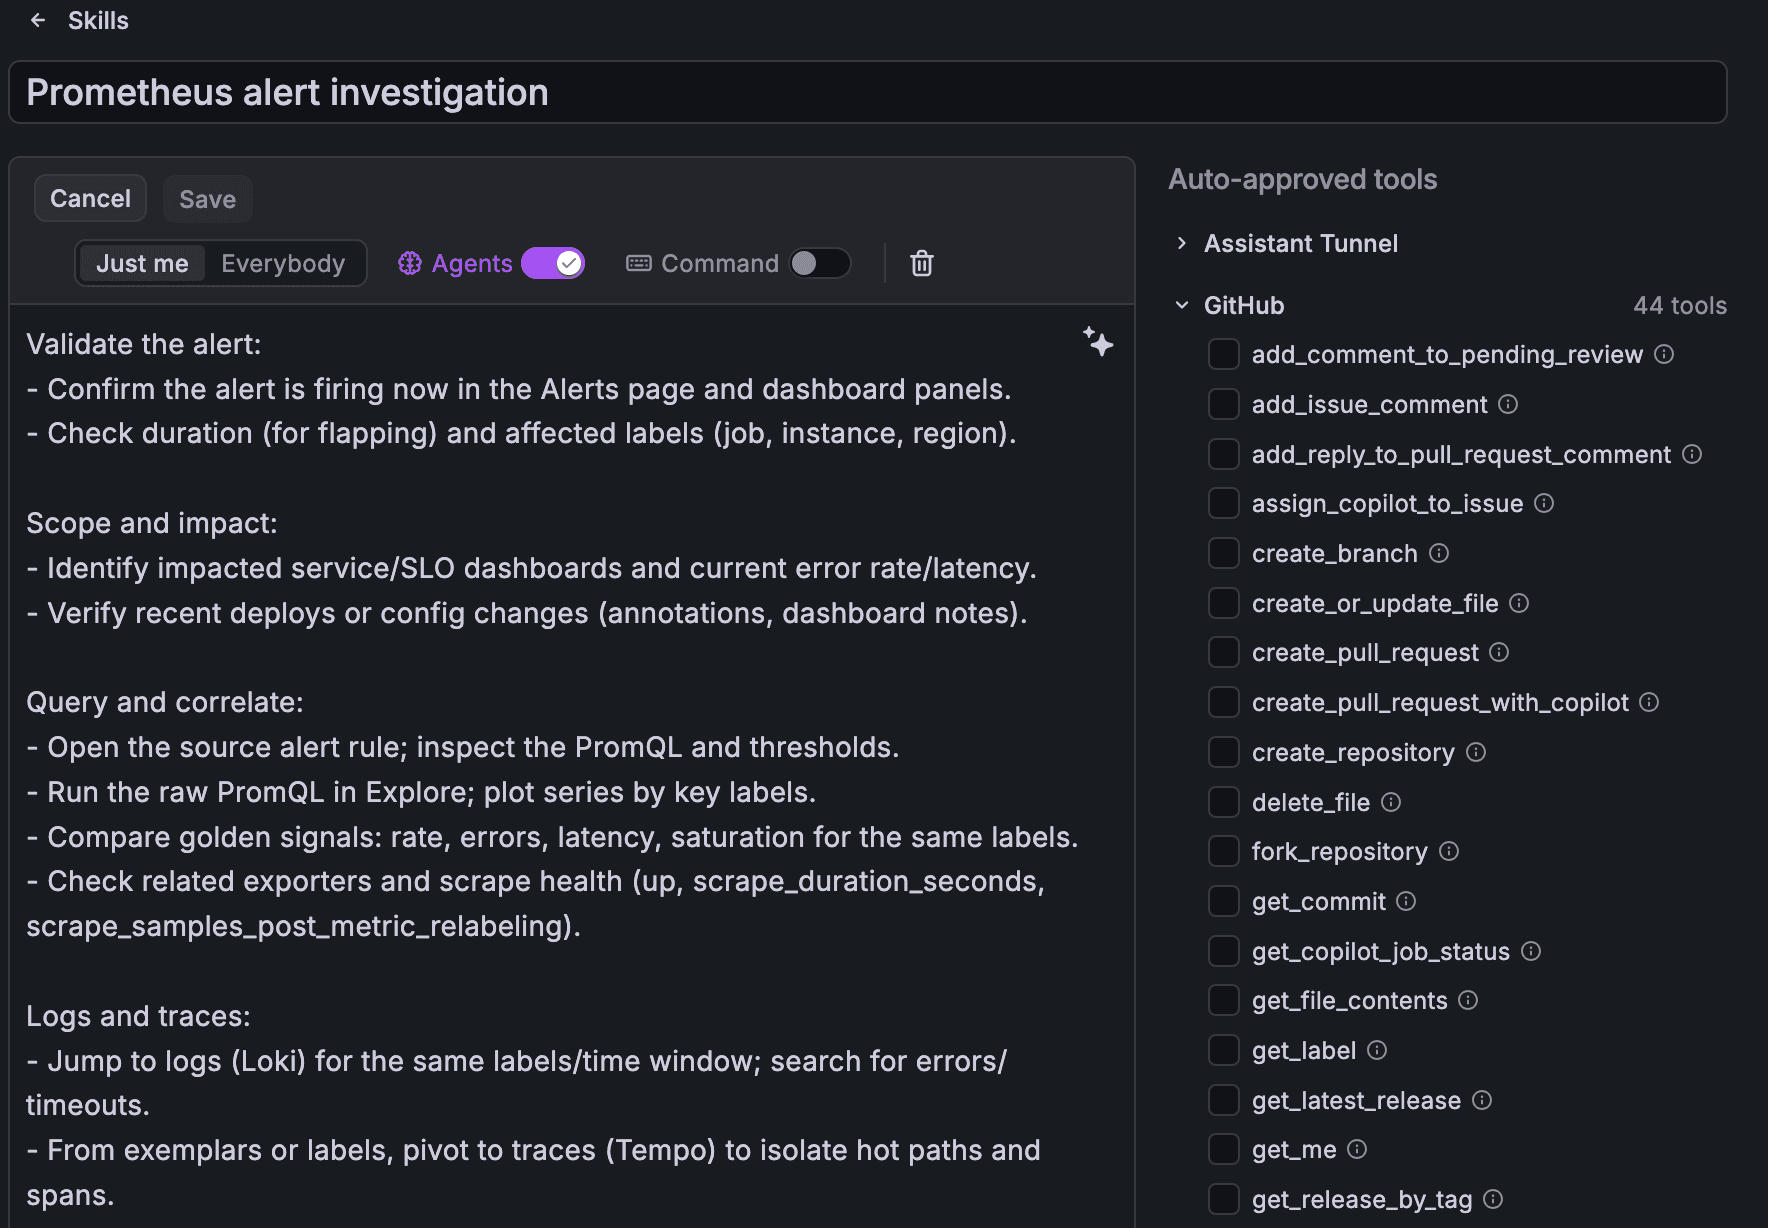Click the sparkle AI assist icon
The image size is (1768, 1228).
(1099, 343)
